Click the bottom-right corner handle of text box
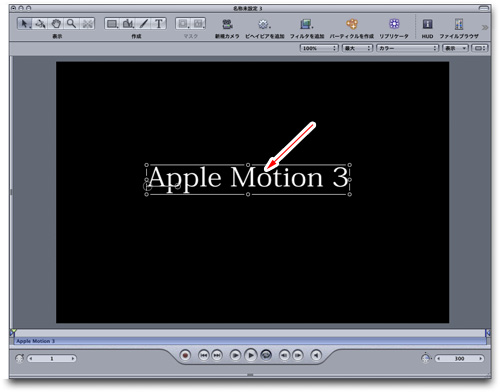Screen dimensions: 500x392 pos(350,194)
